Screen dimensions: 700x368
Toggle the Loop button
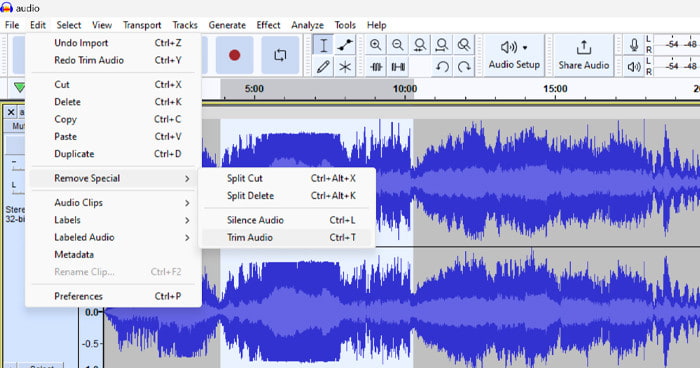tap(280, 55)
